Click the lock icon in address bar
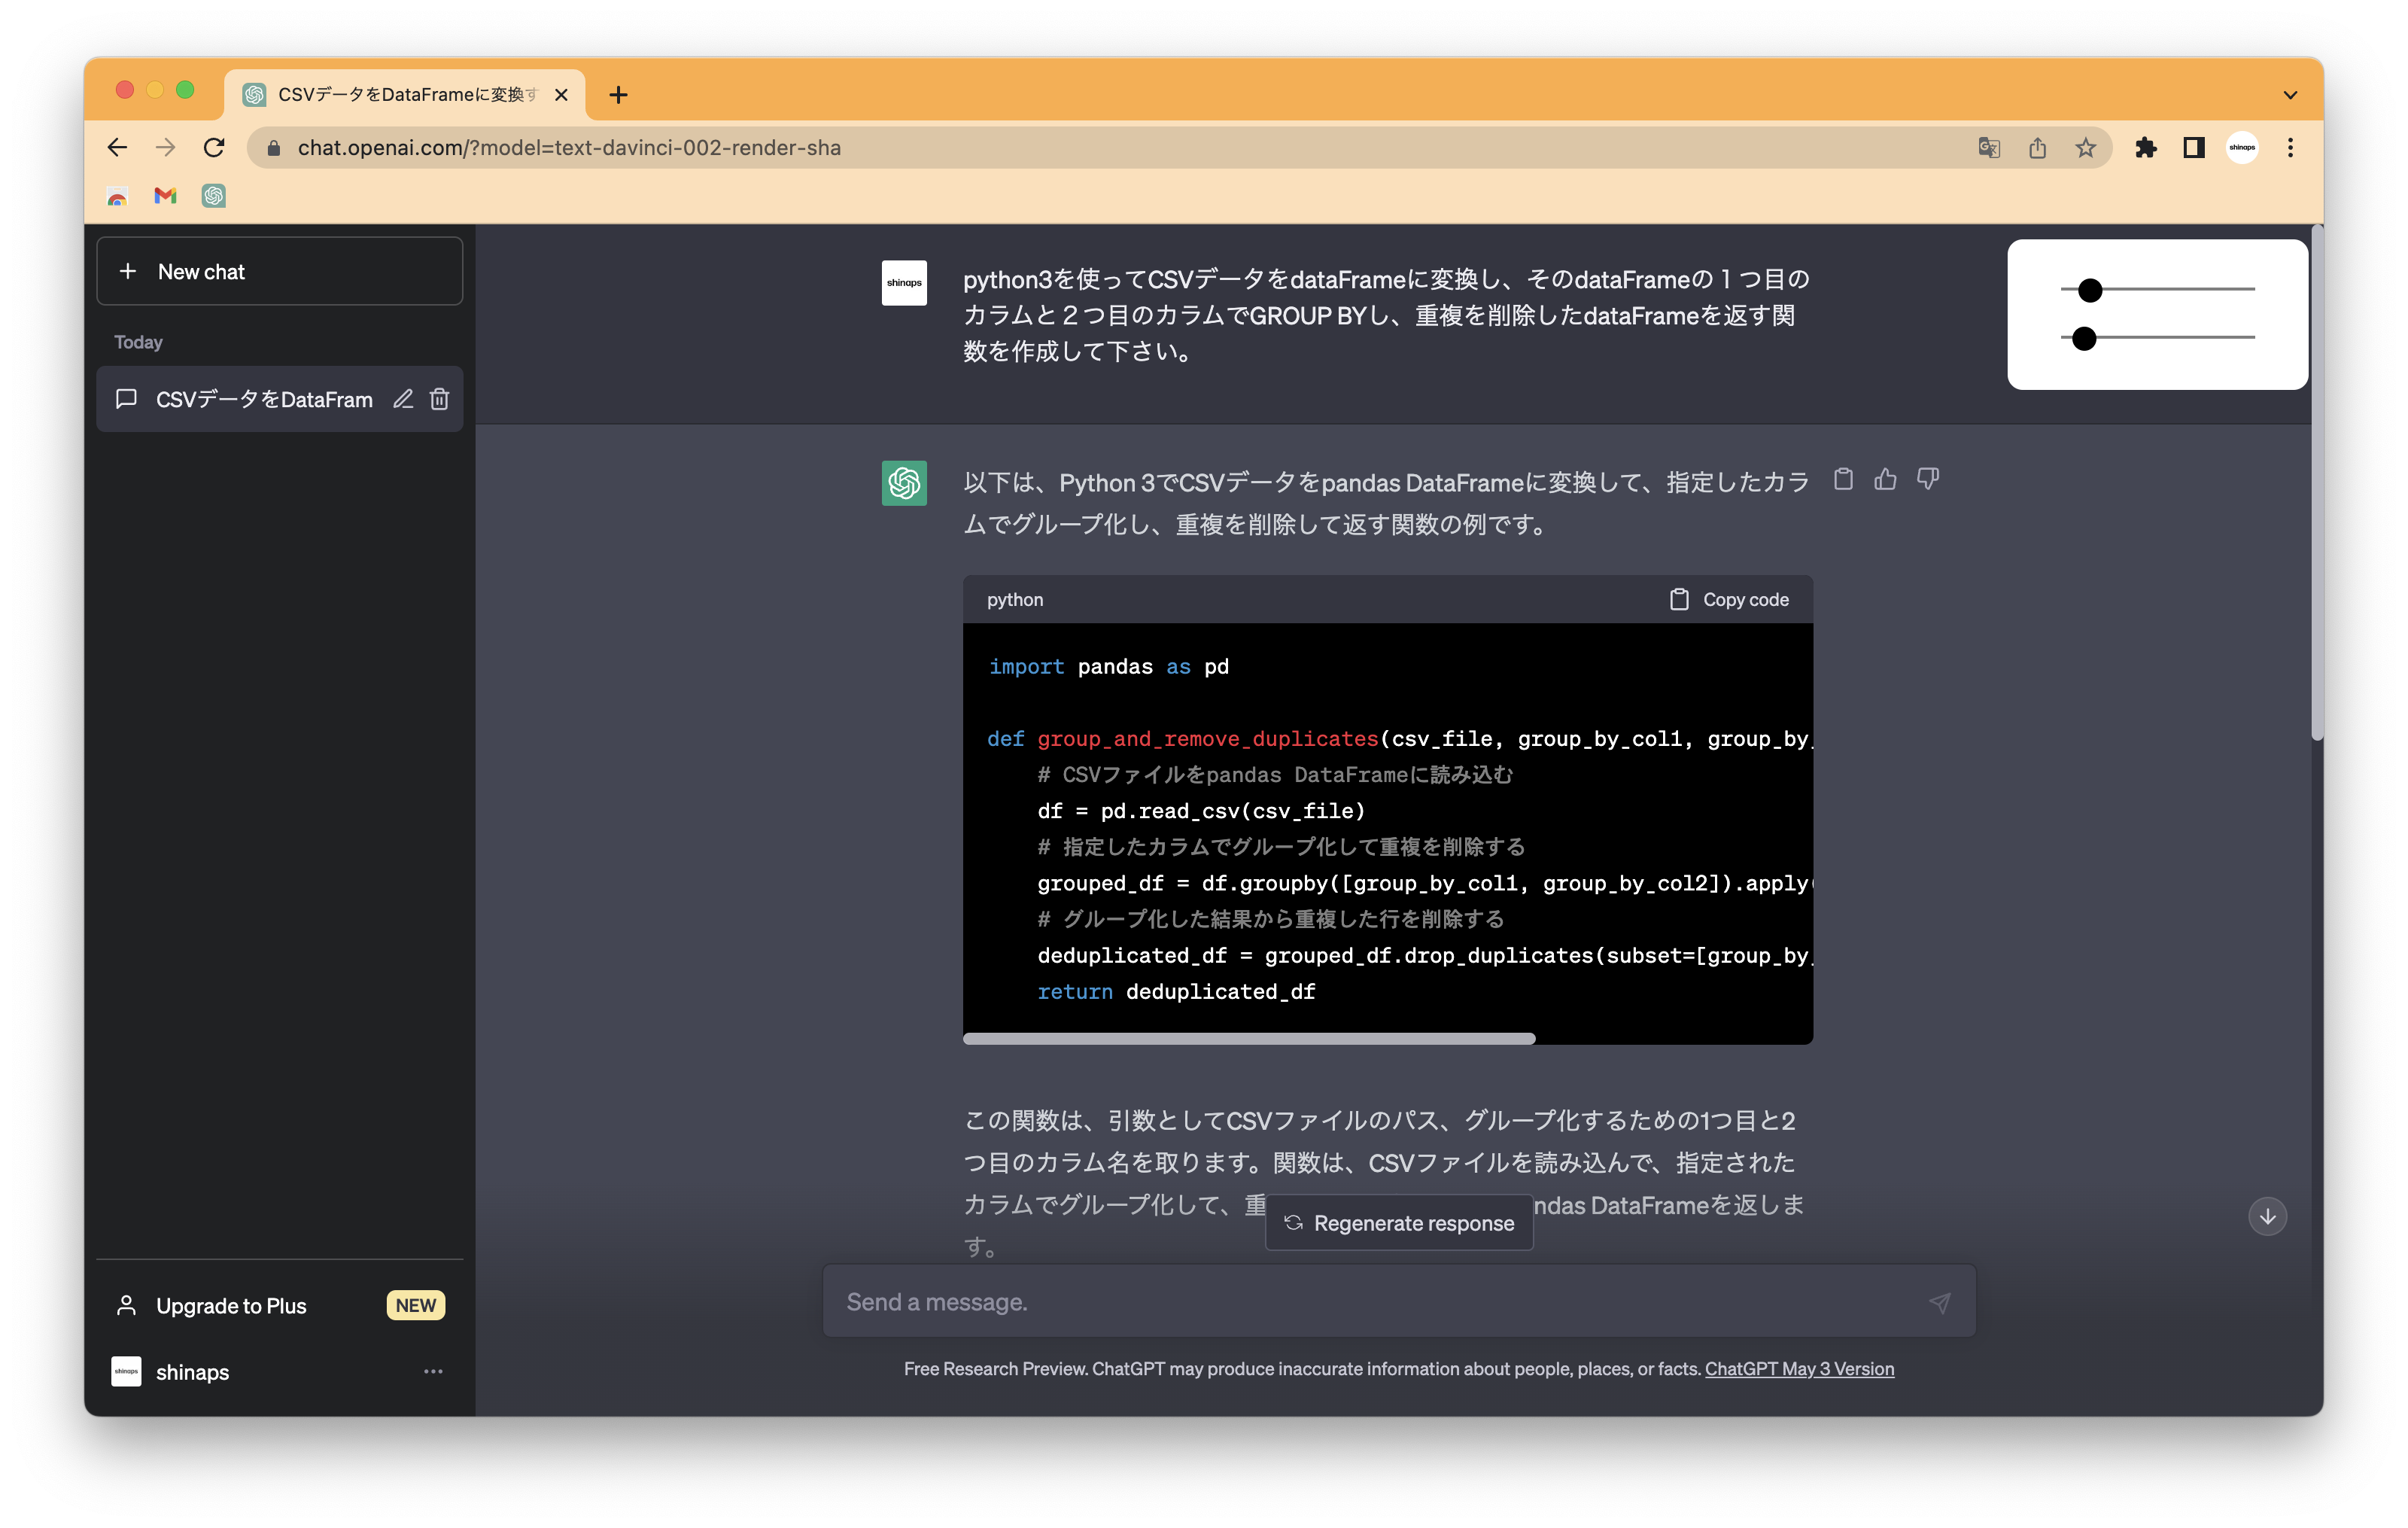The width and height of the screenshot is (2408, 1528). [273, 148]
